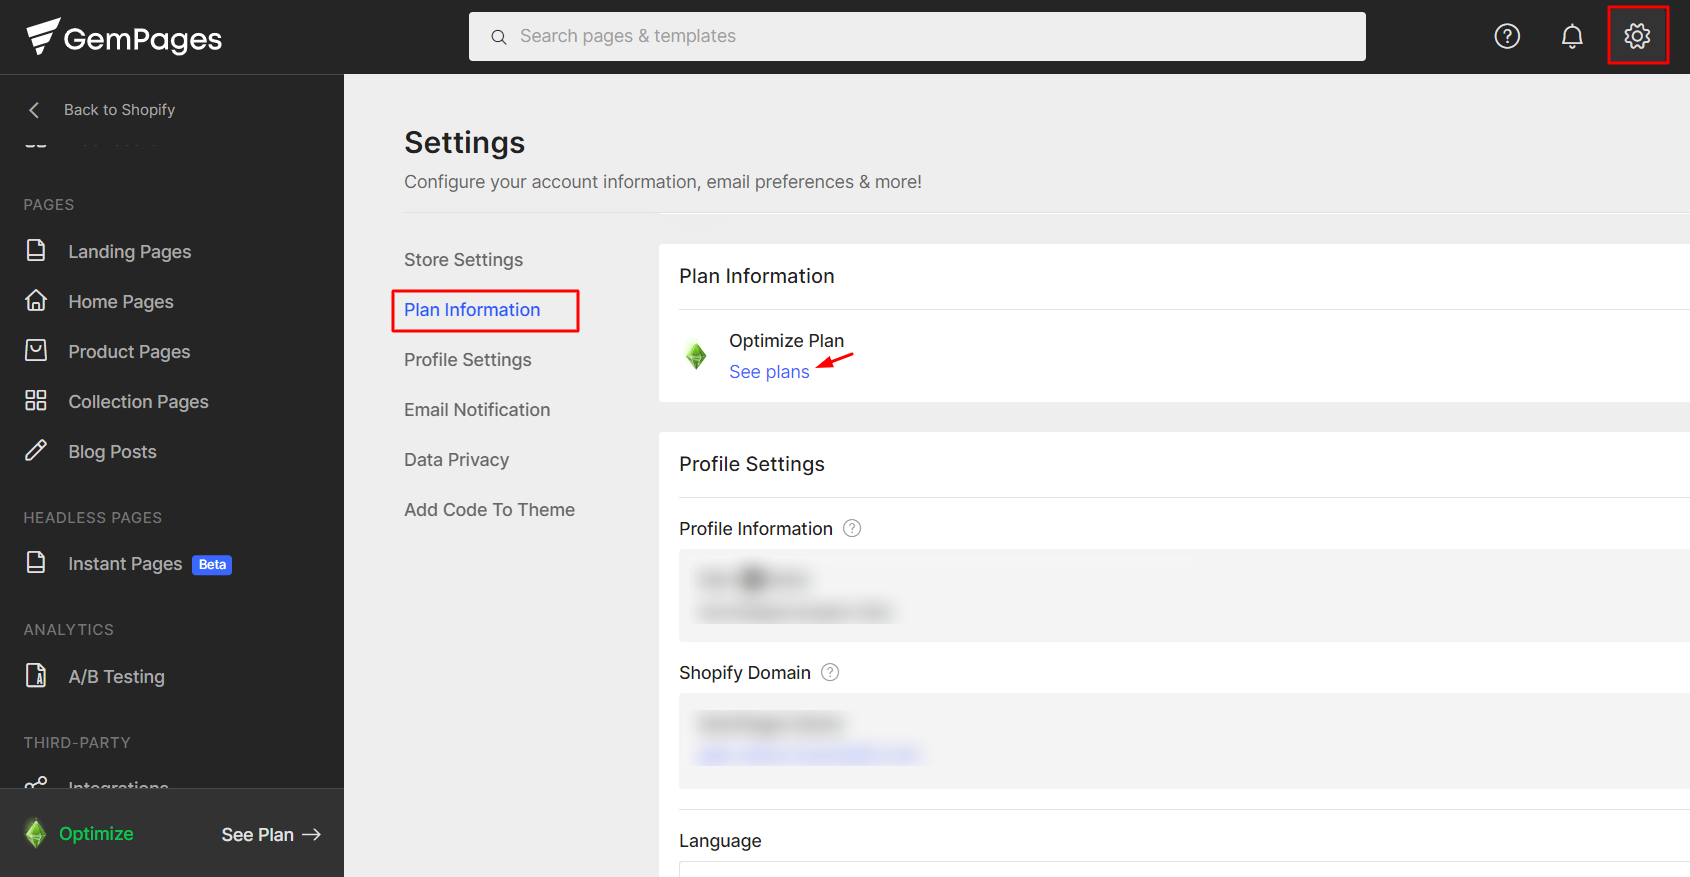The image size is (1690, 877).
Task: Select the Data Privacy section
Action: click(x=456, y=460)
